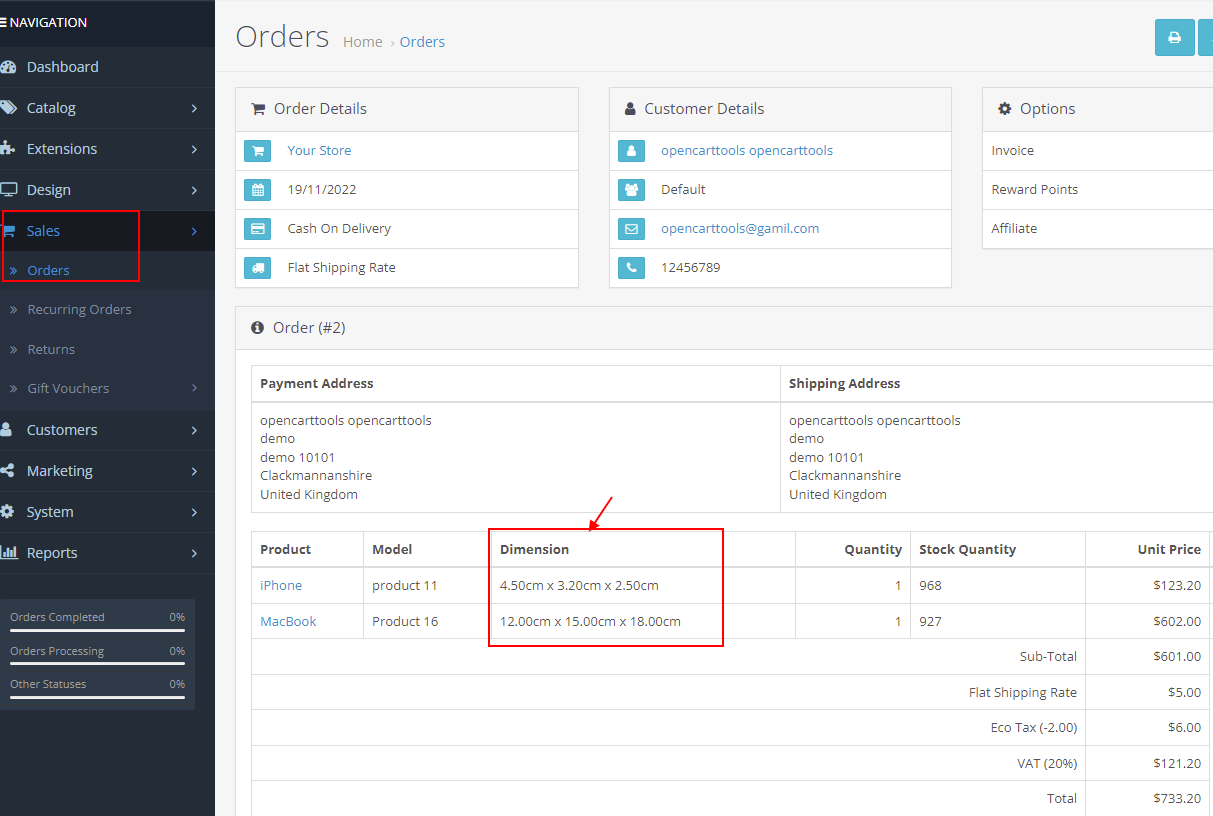Click the Home breadcrumb
Viewport: 1213px width, 816px height.
click(362, 41)
